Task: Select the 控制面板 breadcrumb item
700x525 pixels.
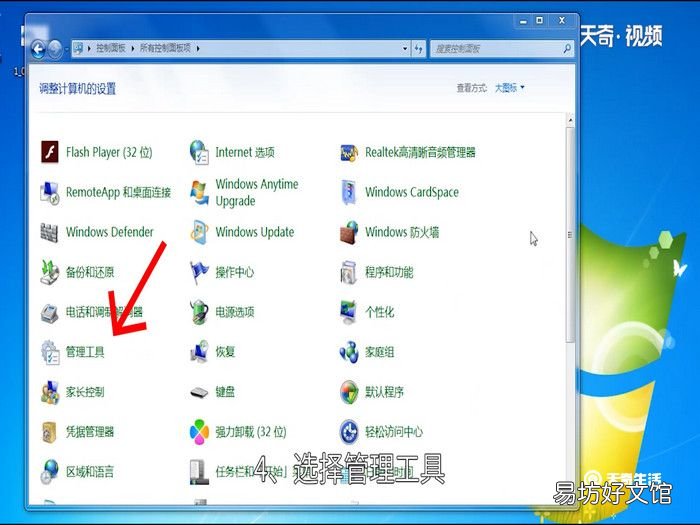Action: (111, 48)
